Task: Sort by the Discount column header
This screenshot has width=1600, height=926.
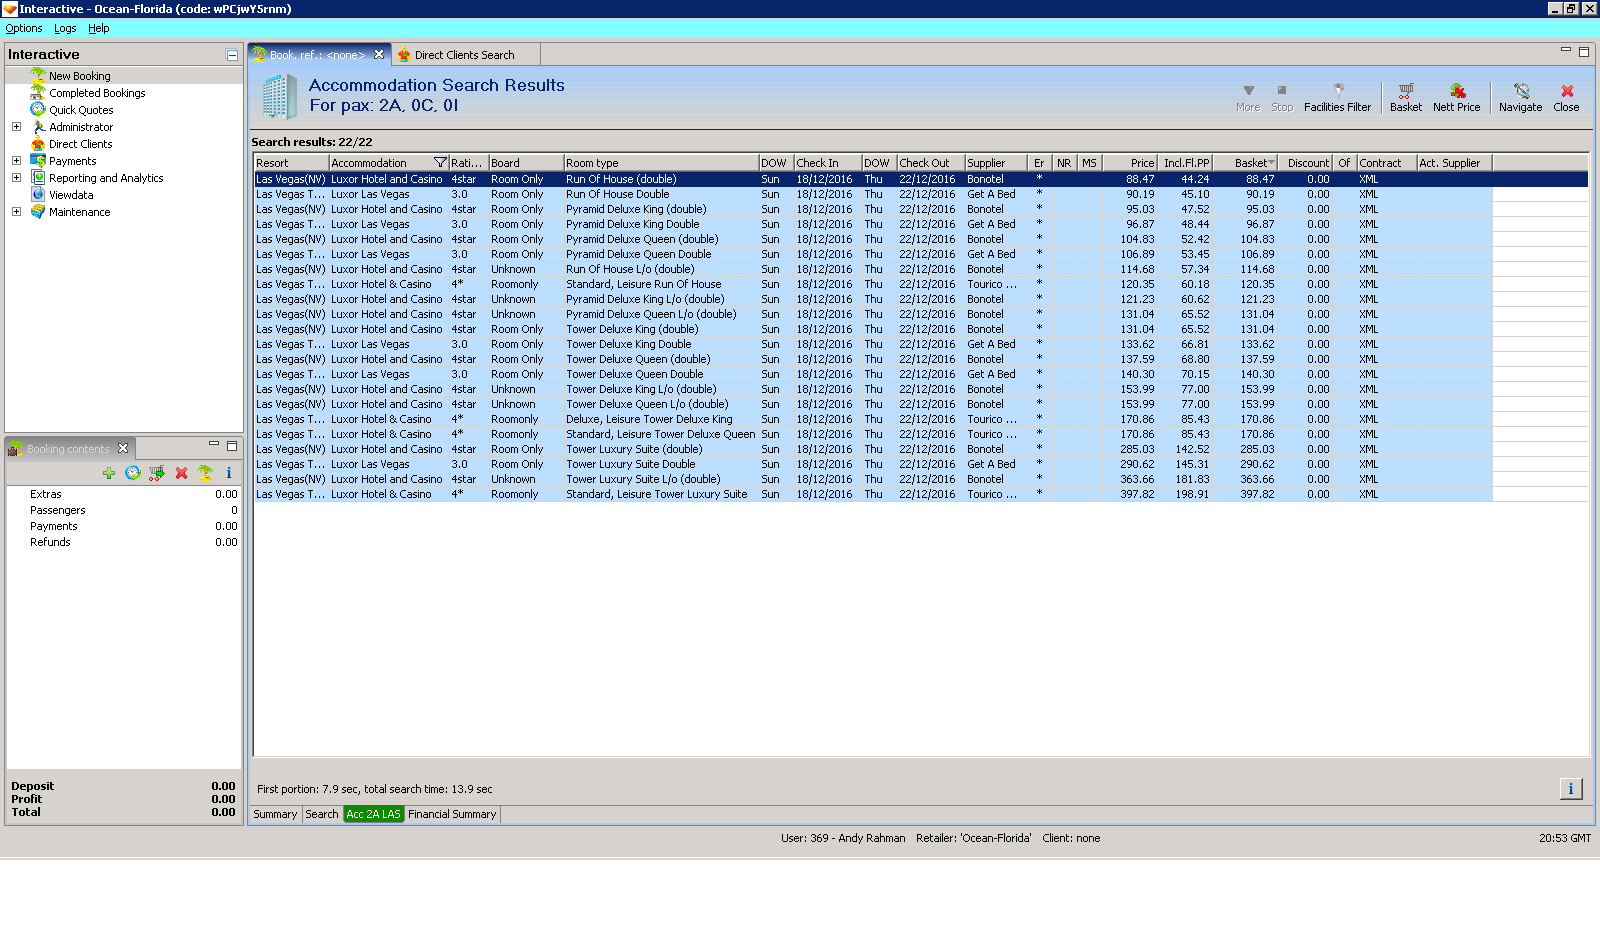Action: click(1306, 163)
